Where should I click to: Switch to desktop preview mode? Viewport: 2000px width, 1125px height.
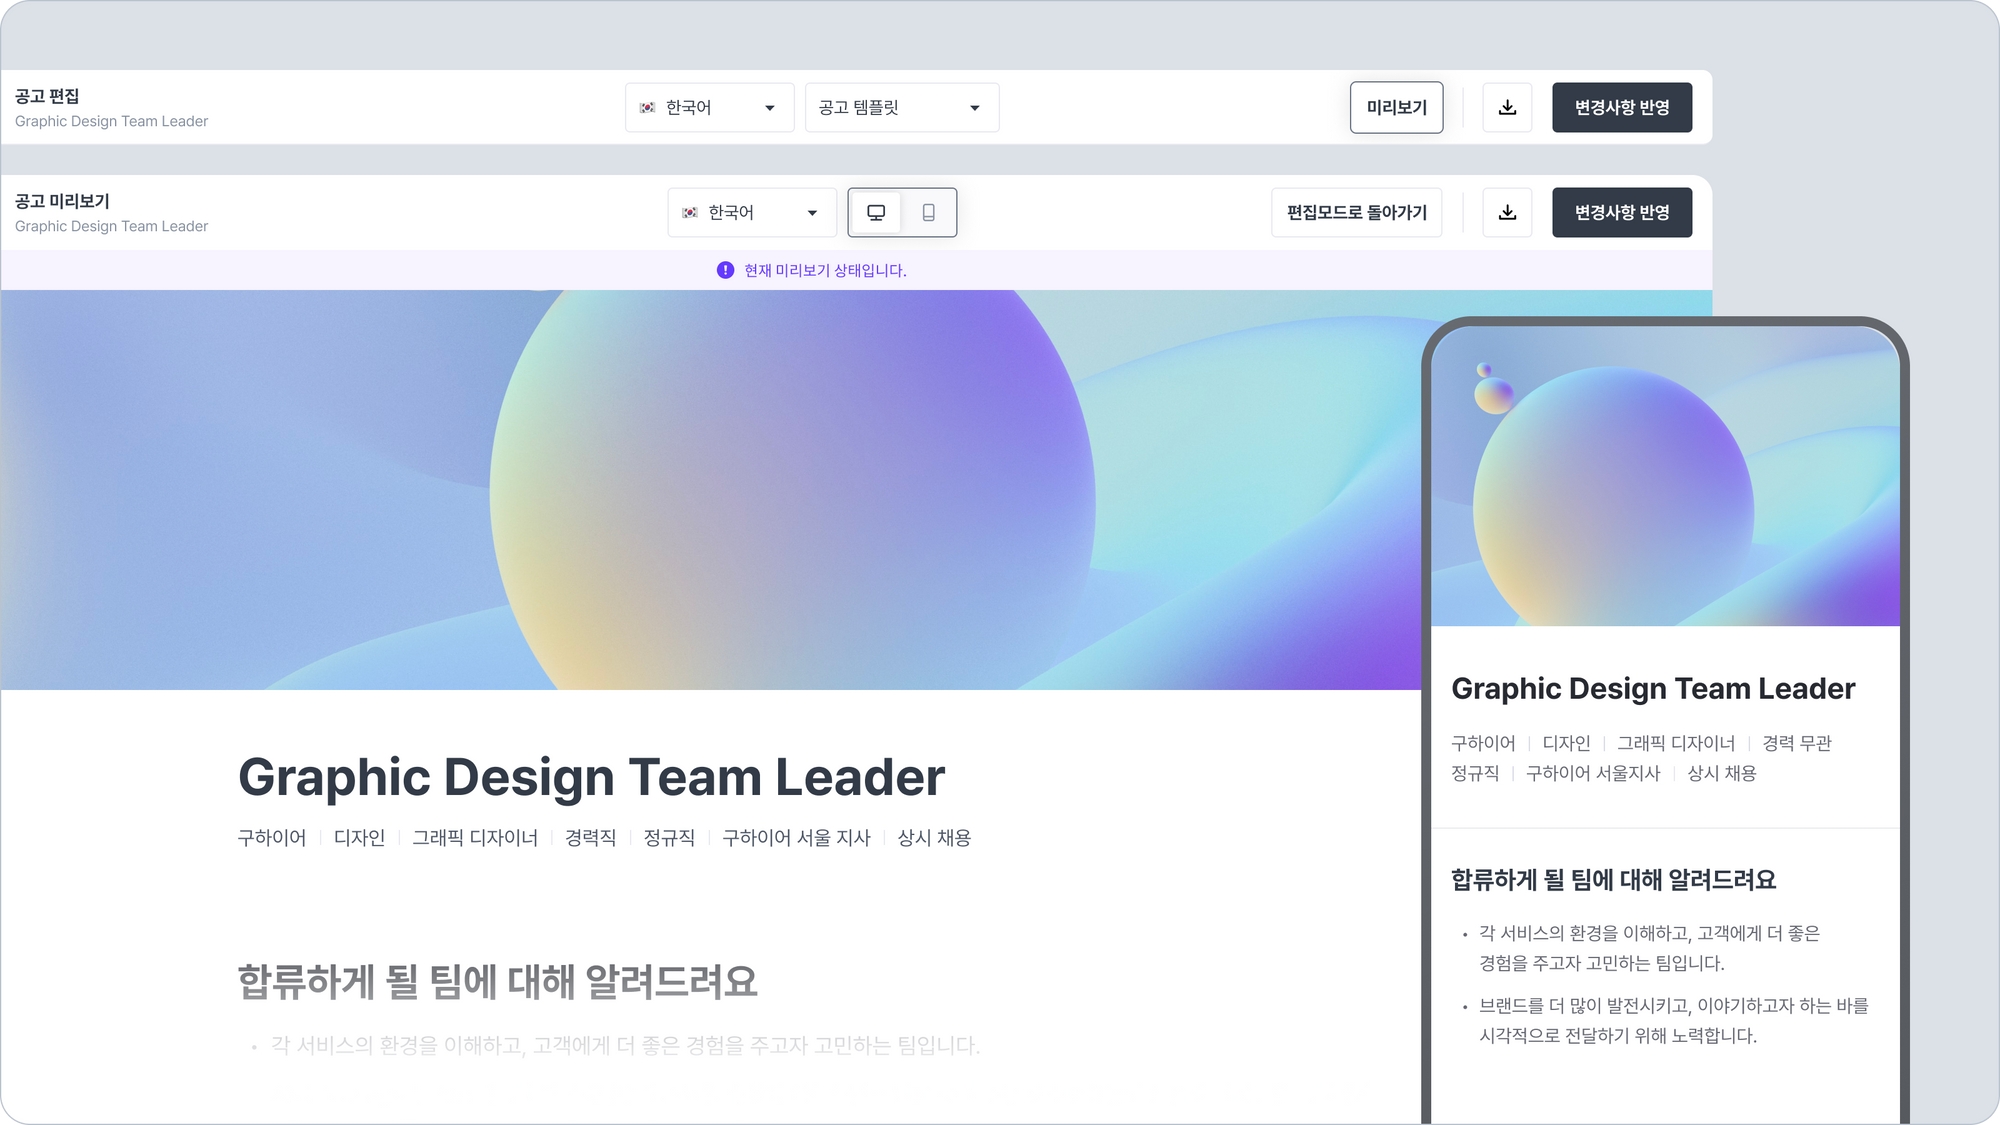point(876,213)
